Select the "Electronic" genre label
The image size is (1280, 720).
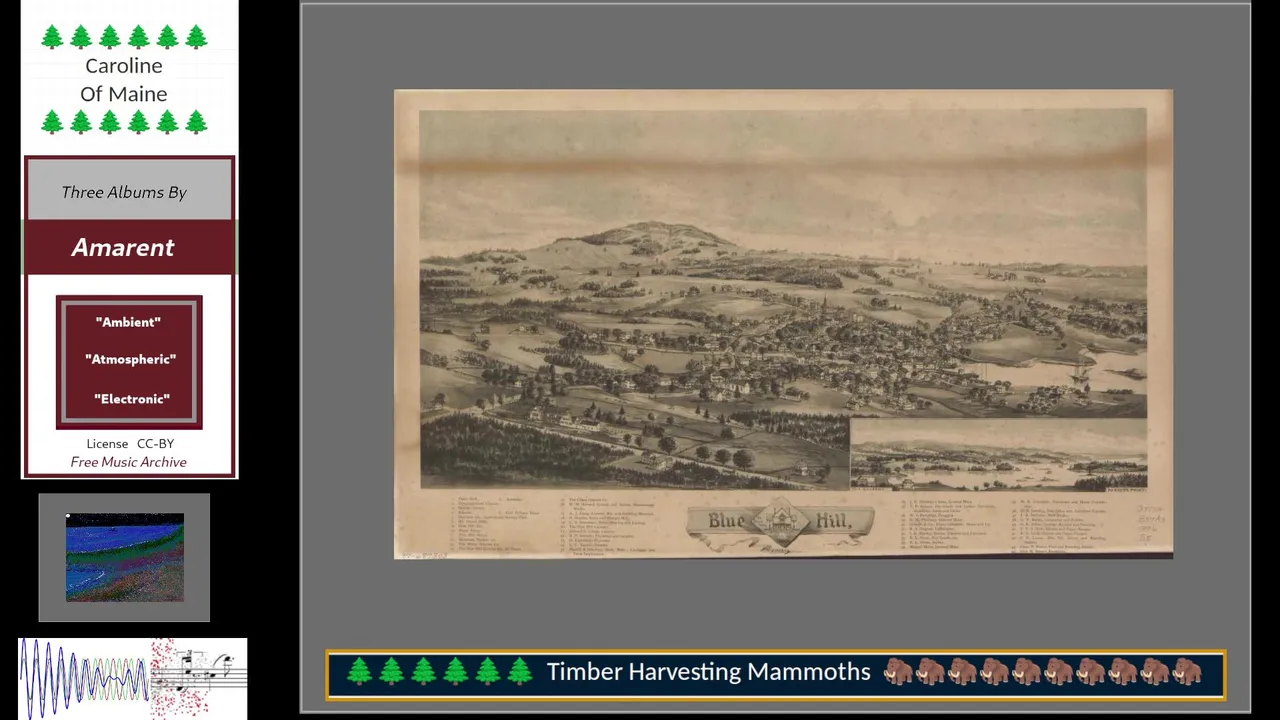click(x=131, y=399)
